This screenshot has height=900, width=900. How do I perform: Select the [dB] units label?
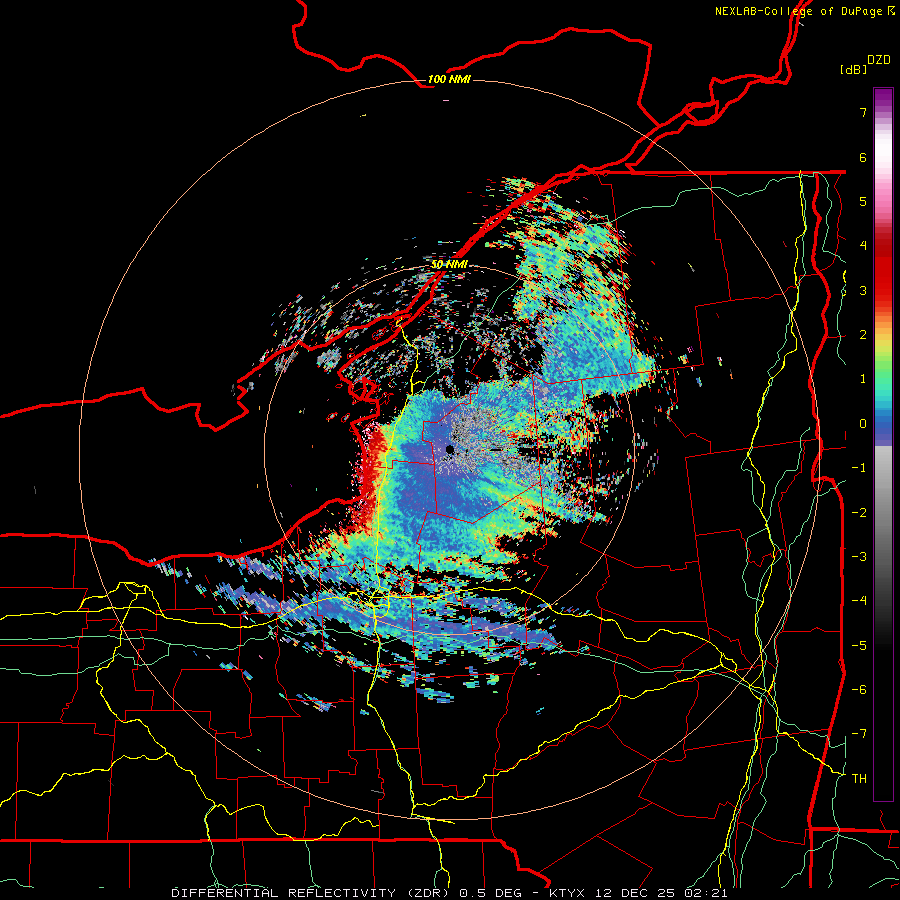click(x=853, y=69)
